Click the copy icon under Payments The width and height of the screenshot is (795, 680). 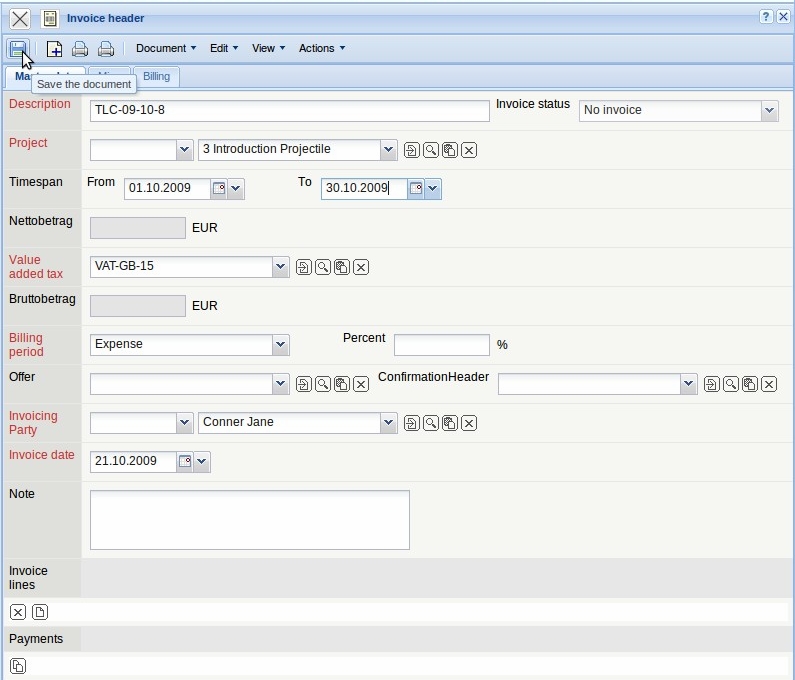(18, 666)
